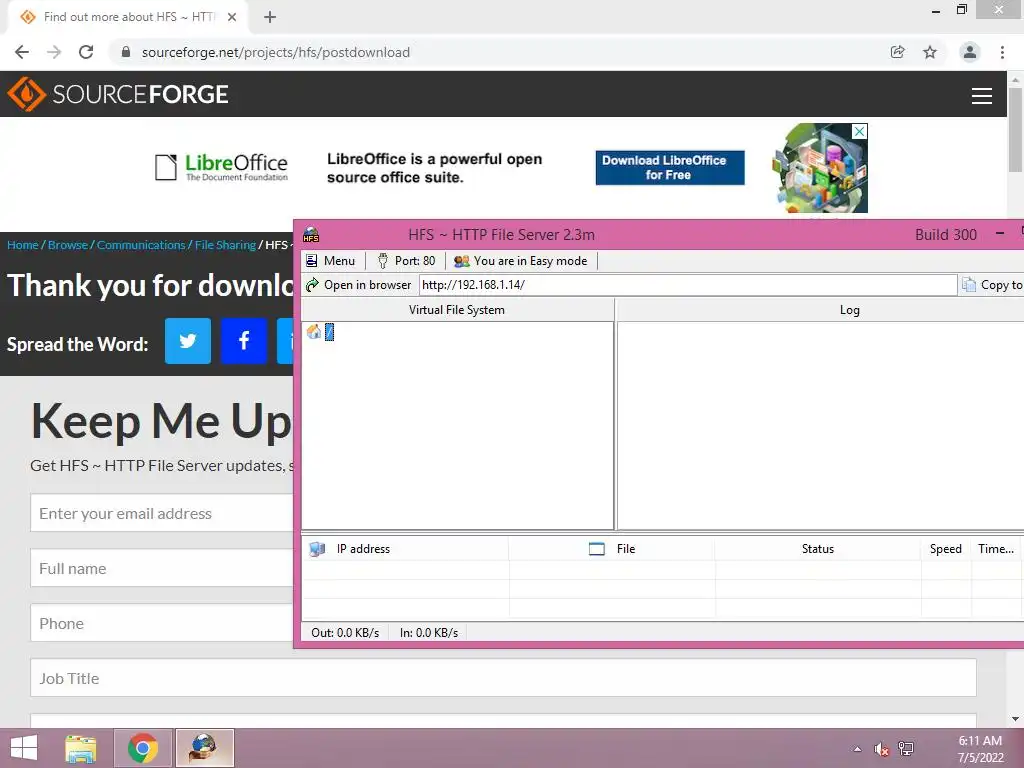This screenshot has width=1024, height=768.
Task: Close the LibreOffice ad
Action: point(860,131)
